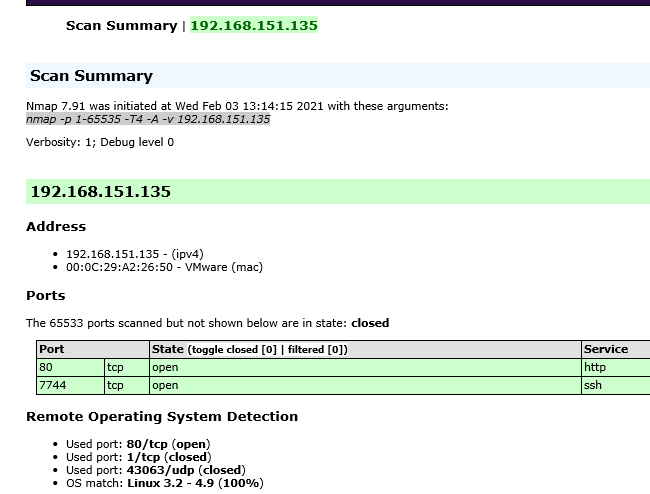Click the VMware MAC address entry
Image resolution: width=650 pixels, height=494 pixels.
pos(164,267)
